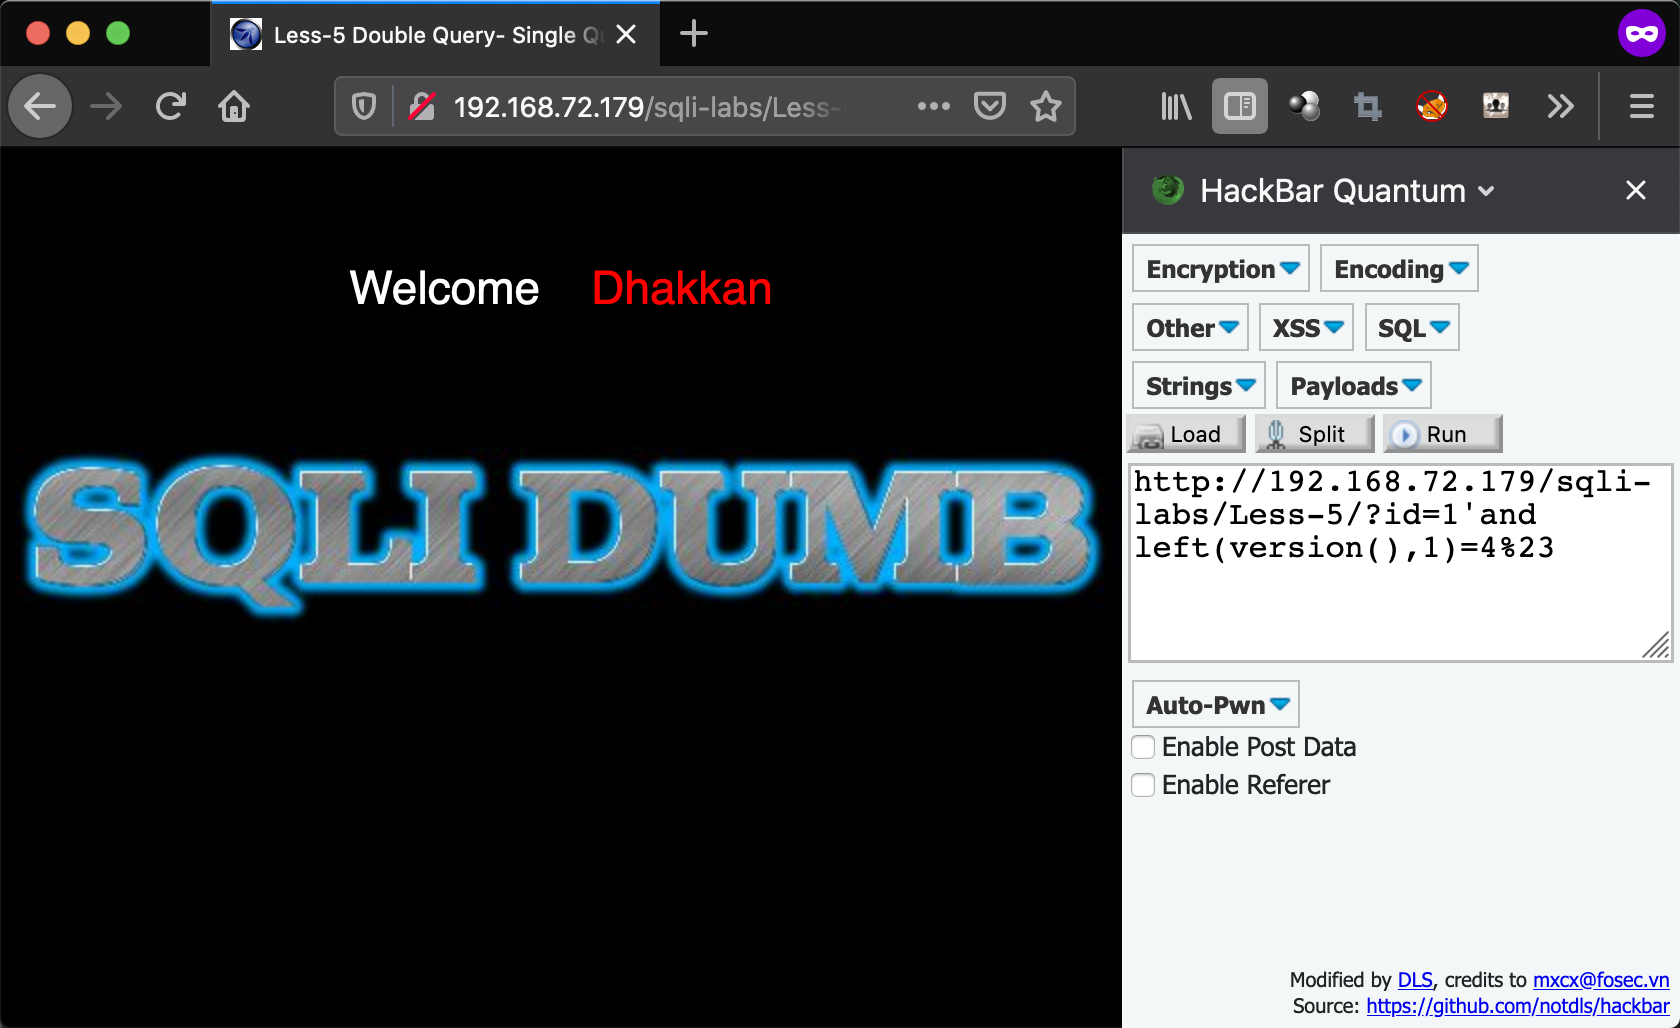The height and width of the screenshot is (1028, 1680).
Task: Enable Post Data checkbox
Action: click(x=1143, y=747)
